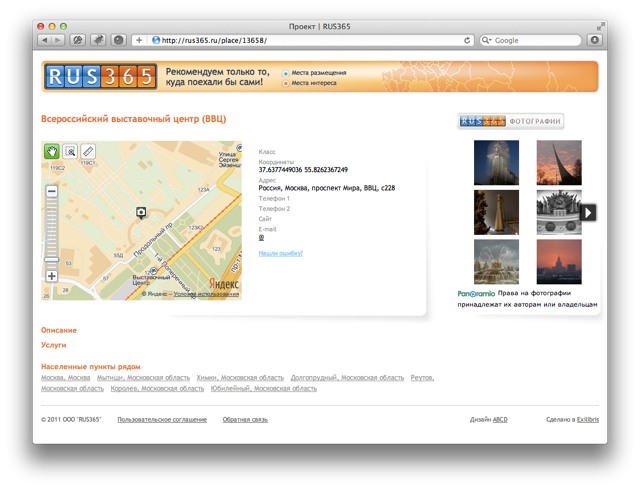
Task: Open the 'Нашли ошибку?' link
Action: coord(281,253)
